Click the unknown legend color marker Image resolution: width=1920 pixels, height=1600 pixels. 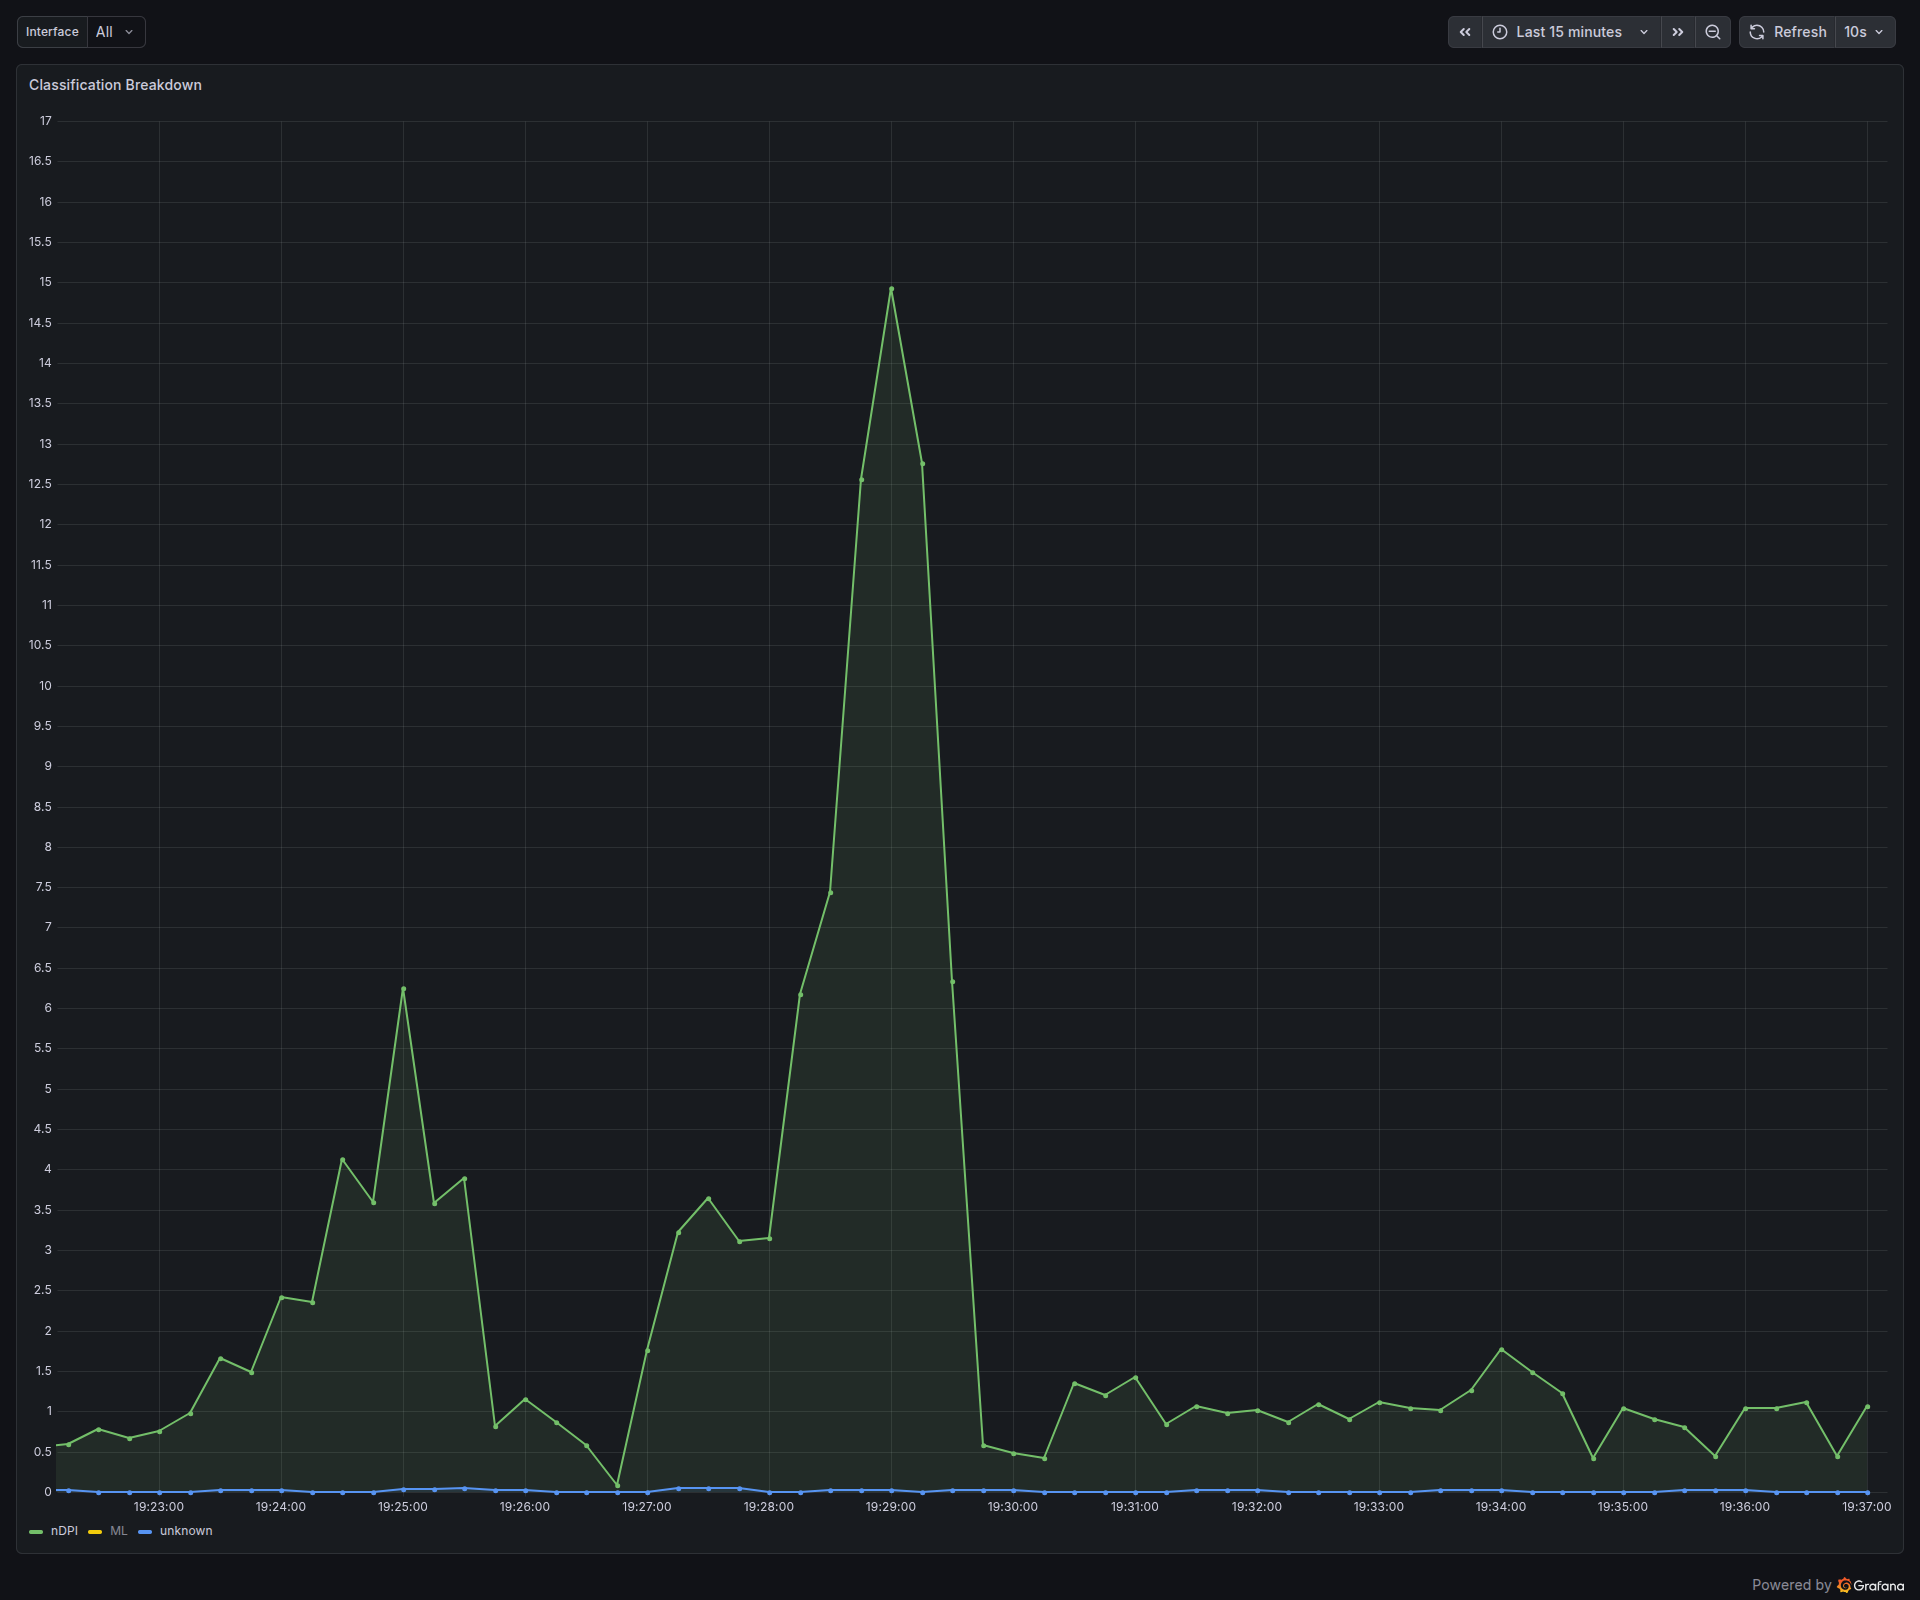coord(146,1531)
